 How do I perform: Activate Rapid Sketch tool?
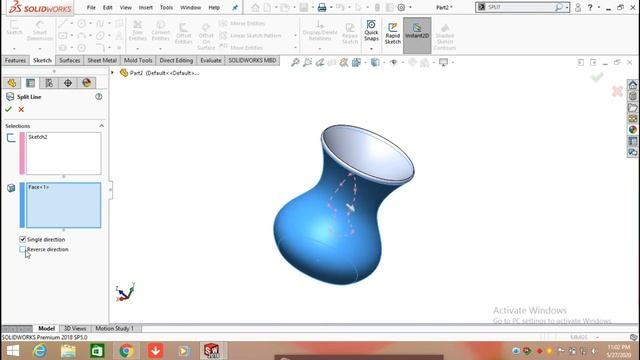pyautogui.click(x=393, y=33)
